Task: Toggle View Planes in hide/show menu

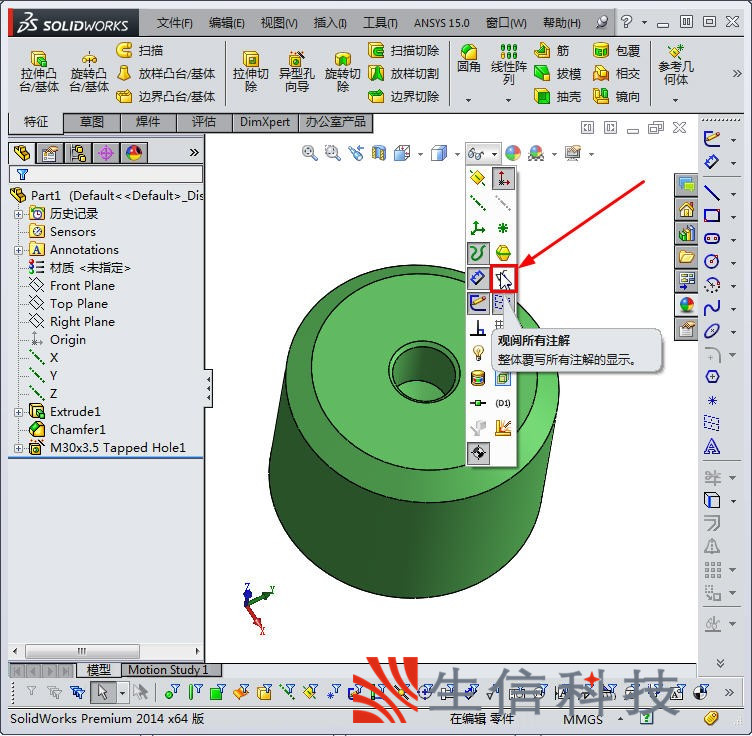Action: [478, 178]
